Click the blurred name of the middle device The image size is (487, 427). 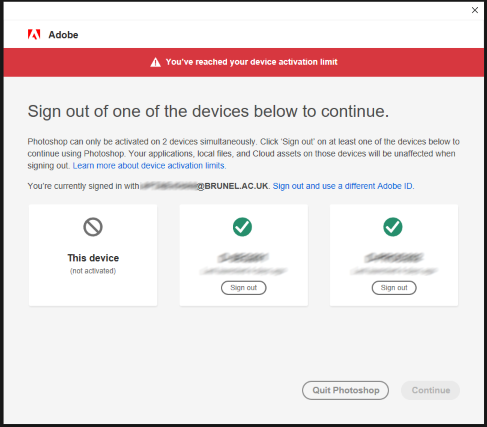click(243, 258)
